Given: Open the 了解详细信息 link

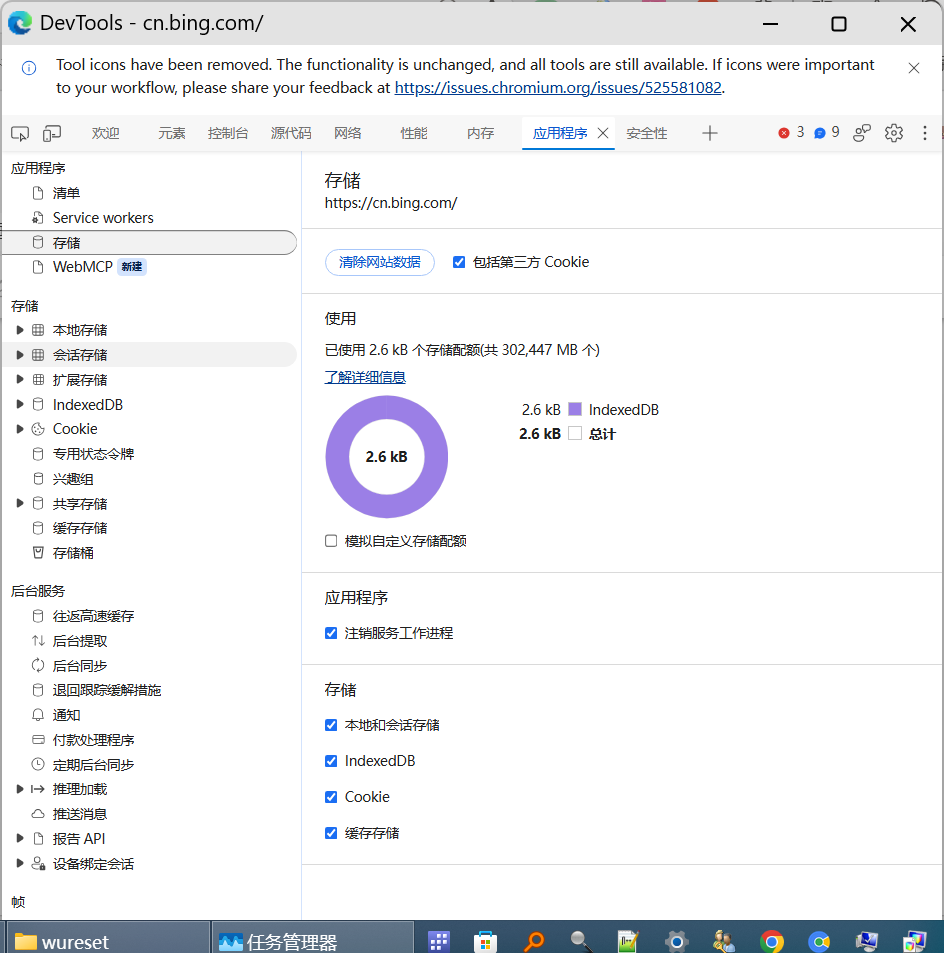Looking at the screenshot, I should click(365, 377).
